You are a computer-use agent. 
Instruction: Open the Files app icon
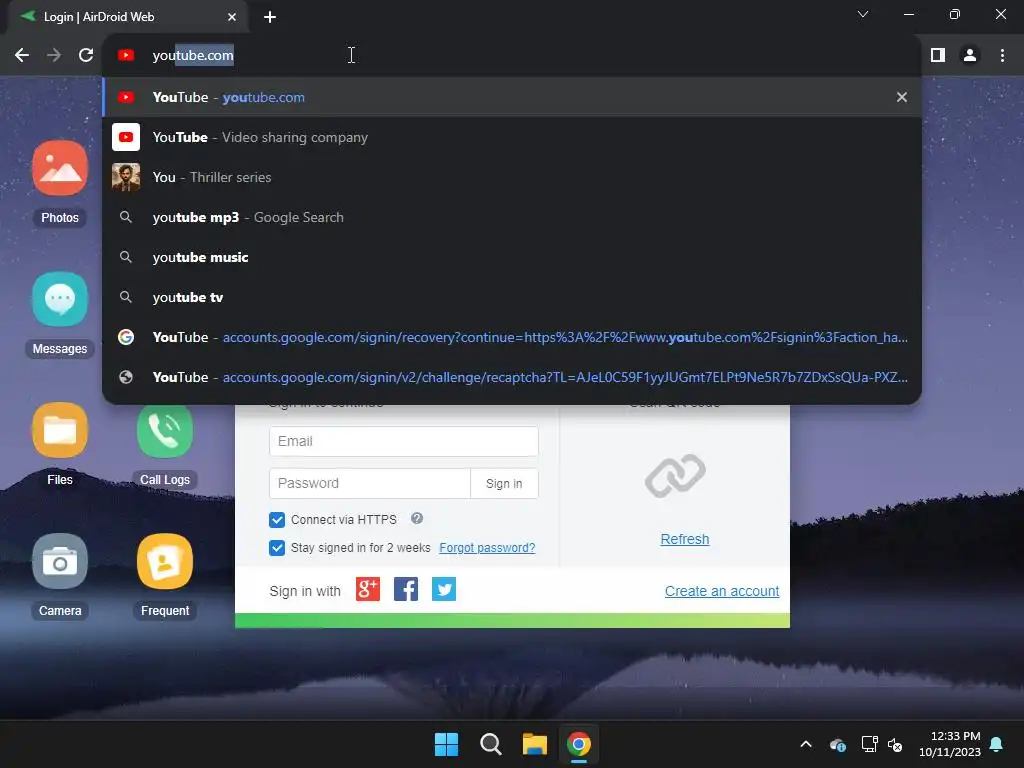coord(59,430)
